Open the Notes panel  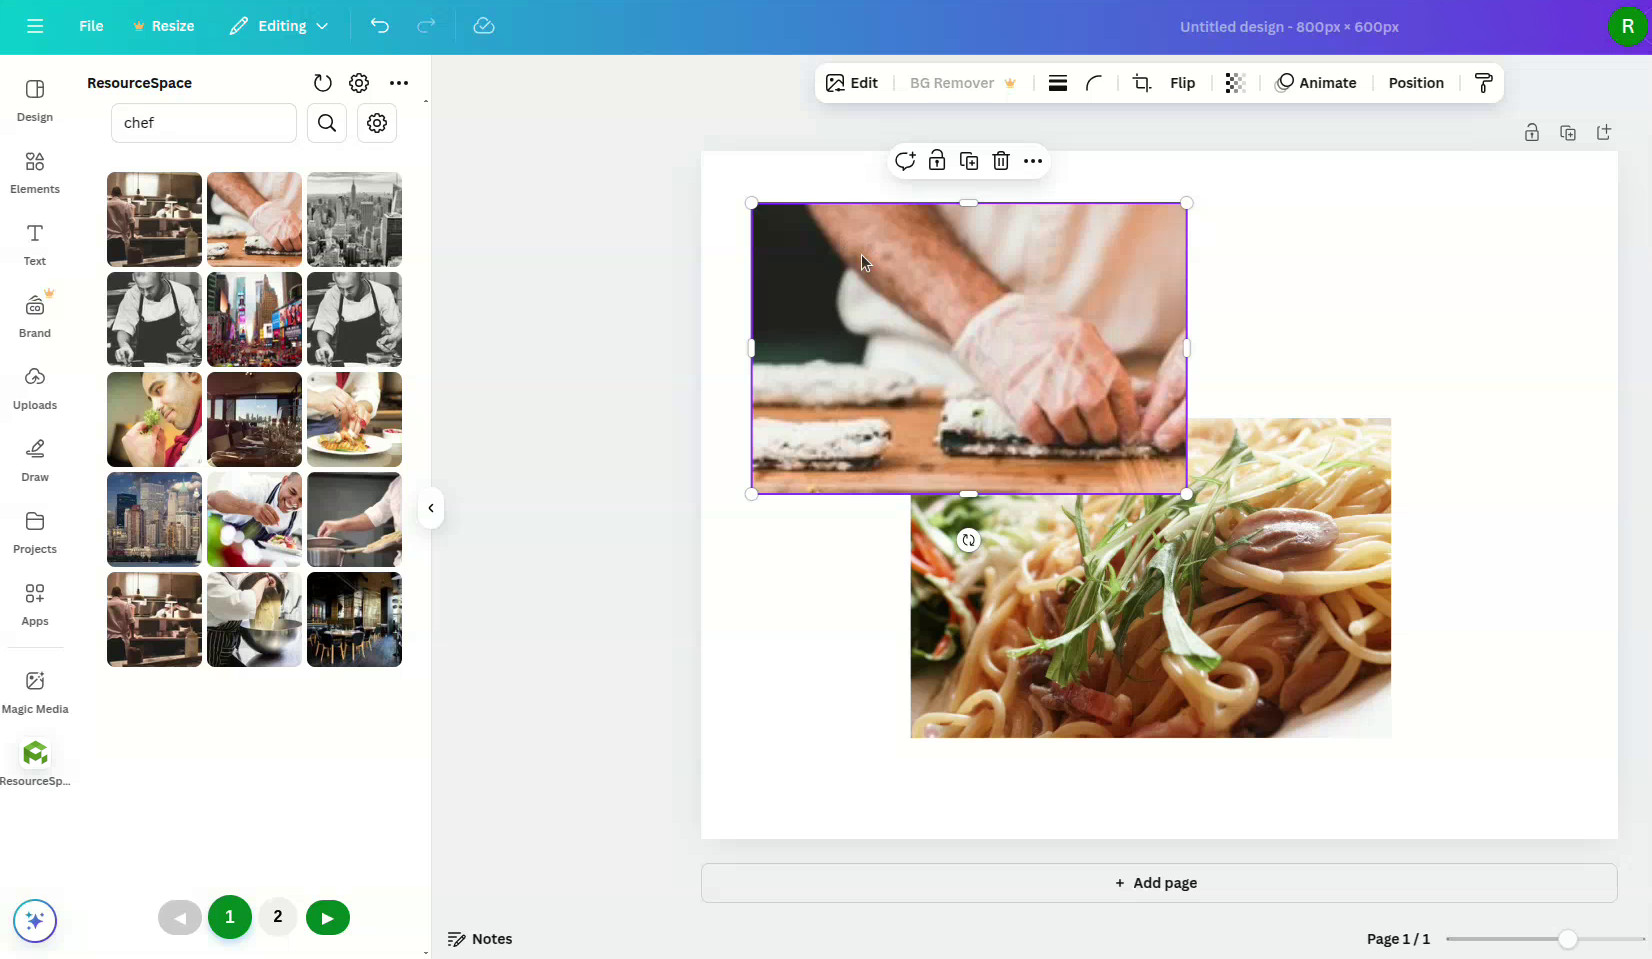pyautogui.click(x=480, y=939)
